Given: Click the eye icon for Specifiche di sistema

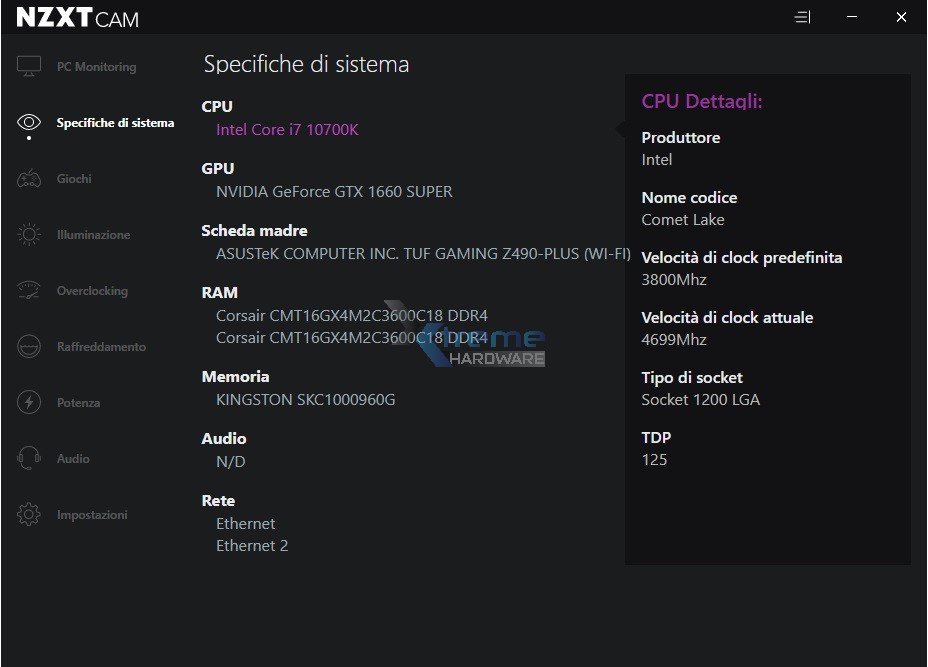Looking at the screenshot, I should [x=29, y=123].
